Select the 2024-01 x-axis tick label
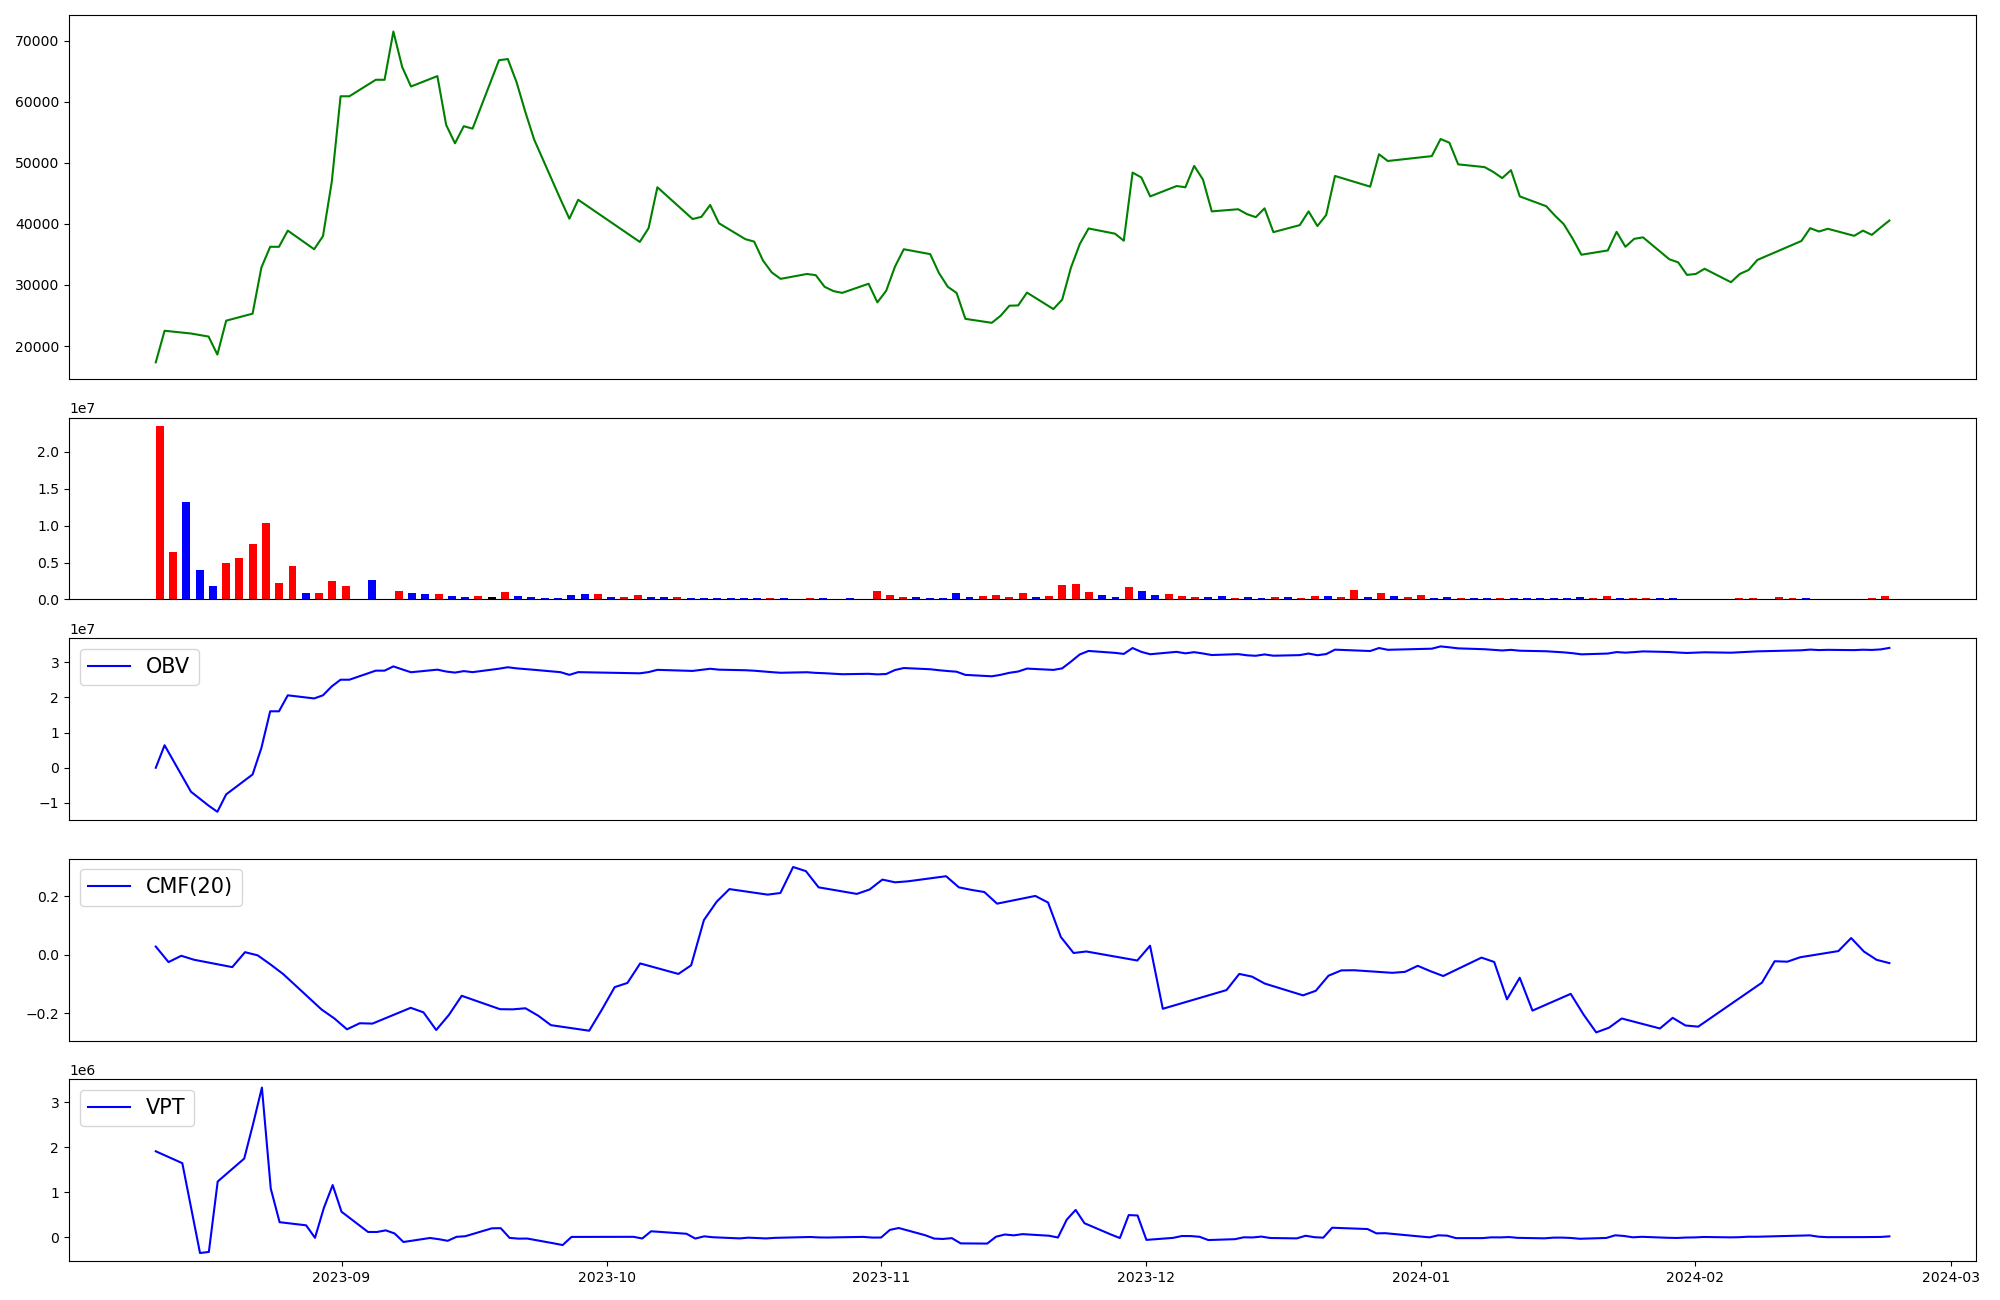The width and height of the screenshot is (2000, 1300). (1420, 1277)
